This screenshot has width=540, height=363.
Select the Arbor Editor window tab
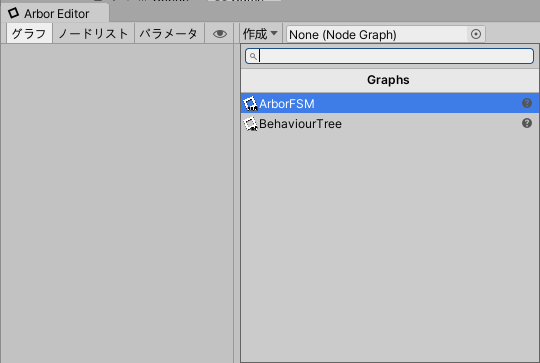pos(55,13)
